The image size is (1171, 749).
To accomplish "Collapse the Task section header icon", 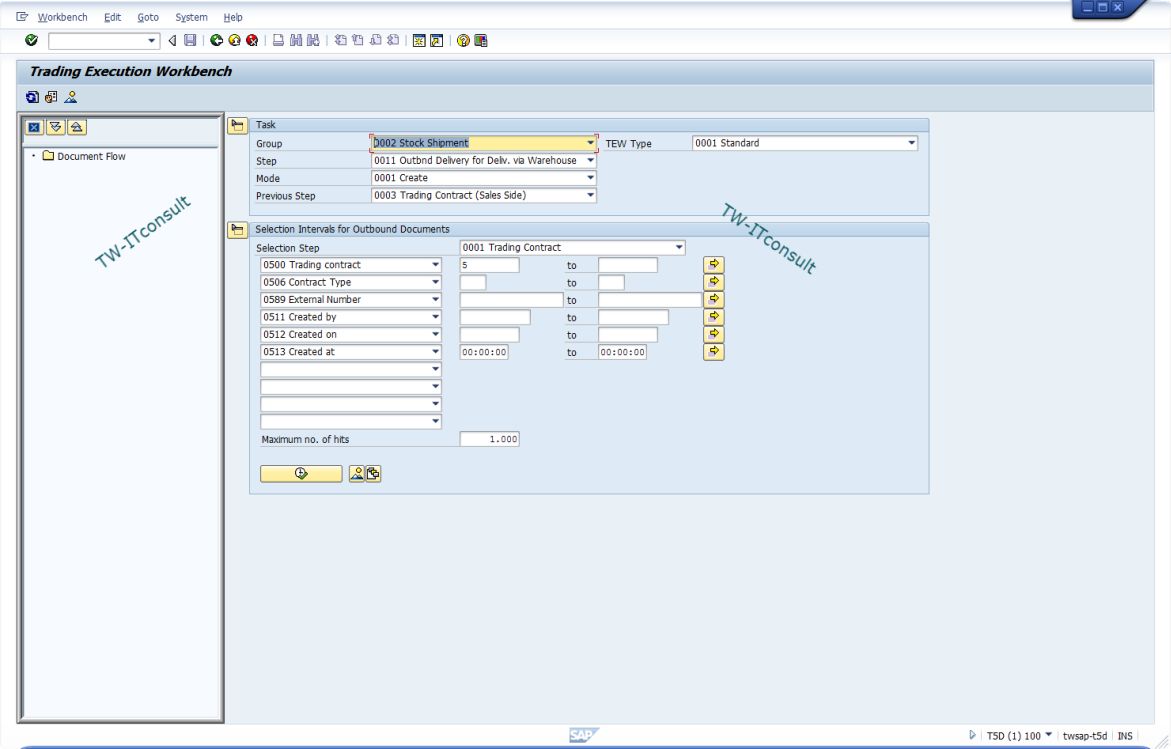I will (239, 124).
